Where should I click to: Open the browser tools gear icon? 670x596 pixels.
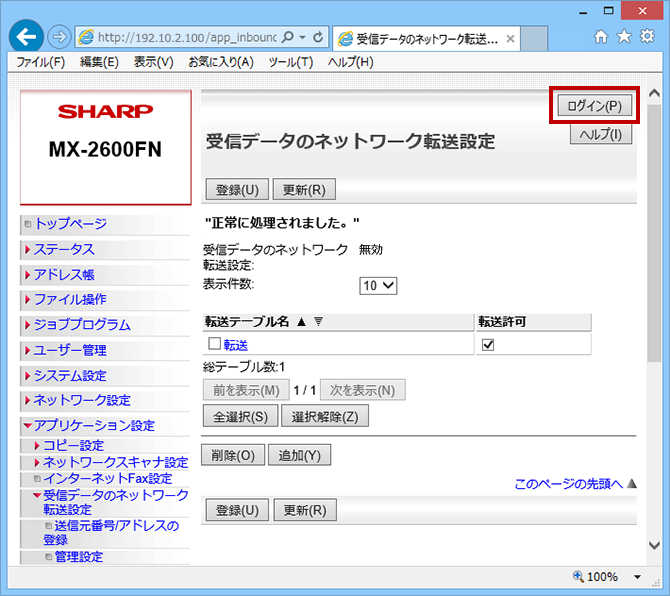point(647,37)
